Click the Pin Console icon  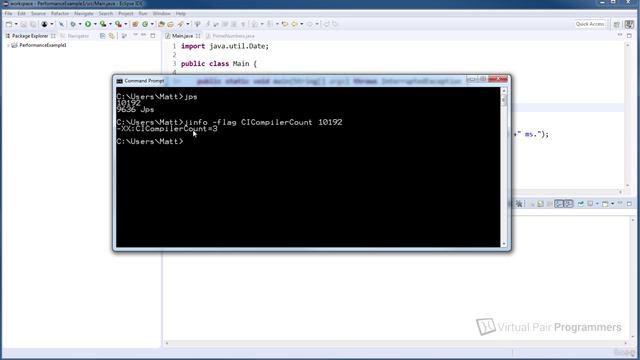tap(580, 204)
